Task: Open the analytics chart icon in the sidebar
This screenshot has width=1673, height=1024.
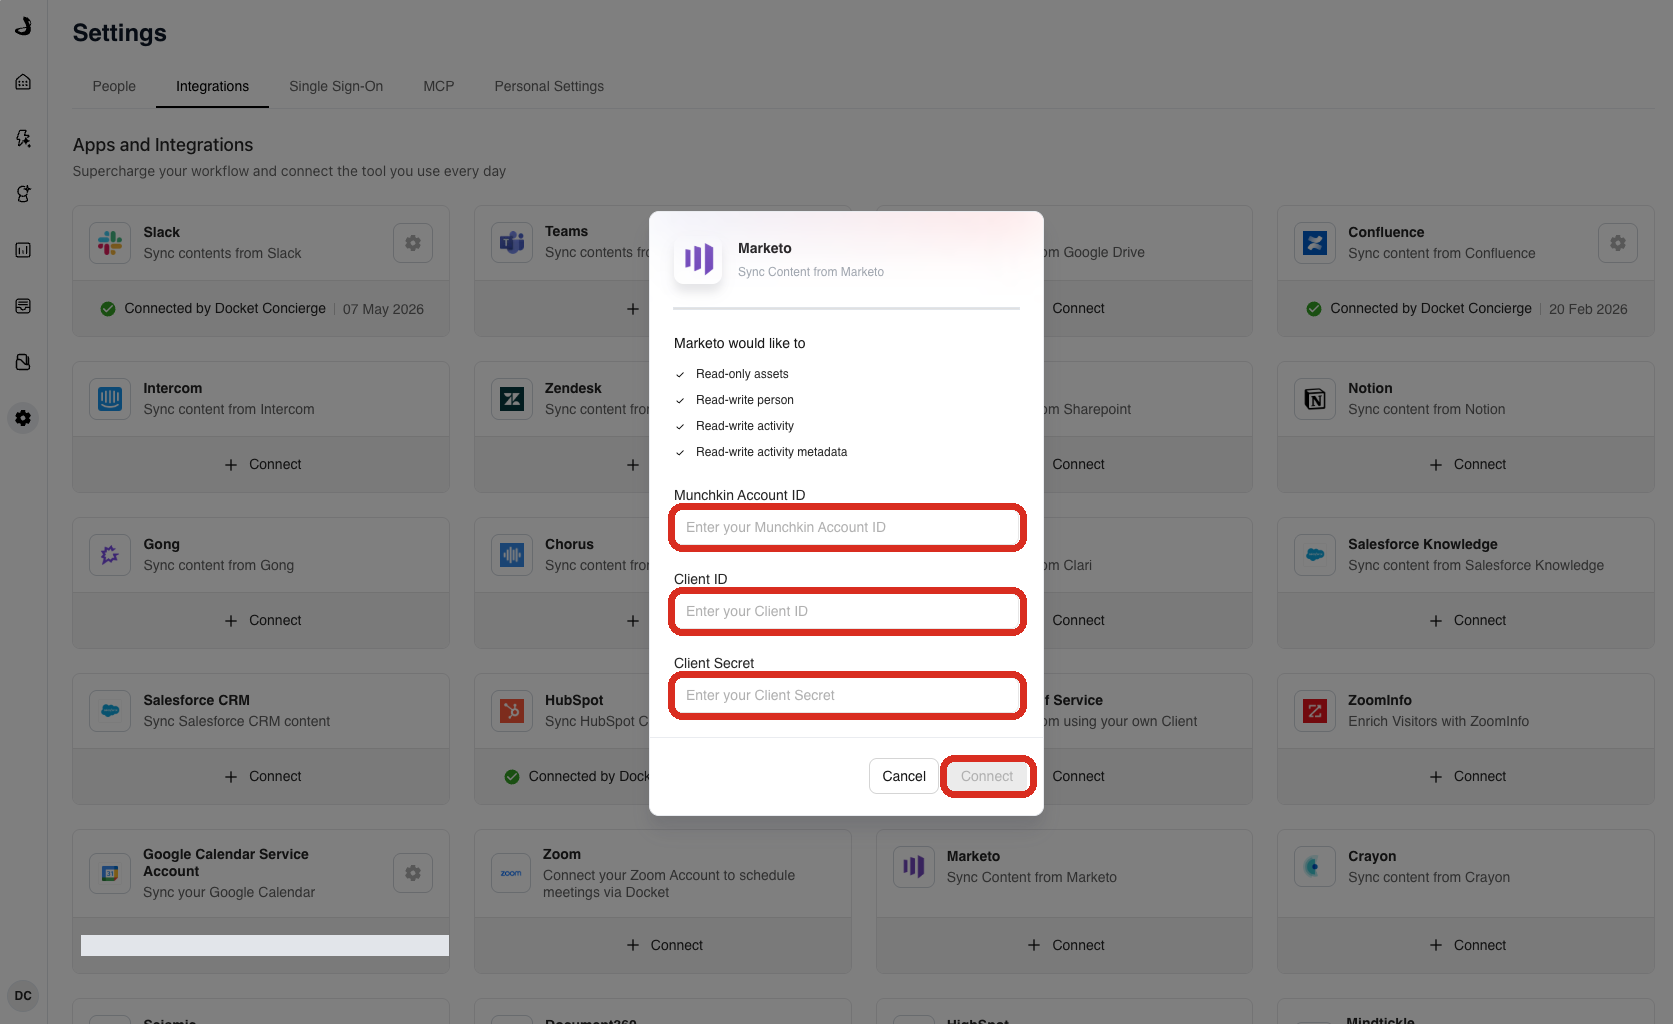Action: click(x=23, y=250)
